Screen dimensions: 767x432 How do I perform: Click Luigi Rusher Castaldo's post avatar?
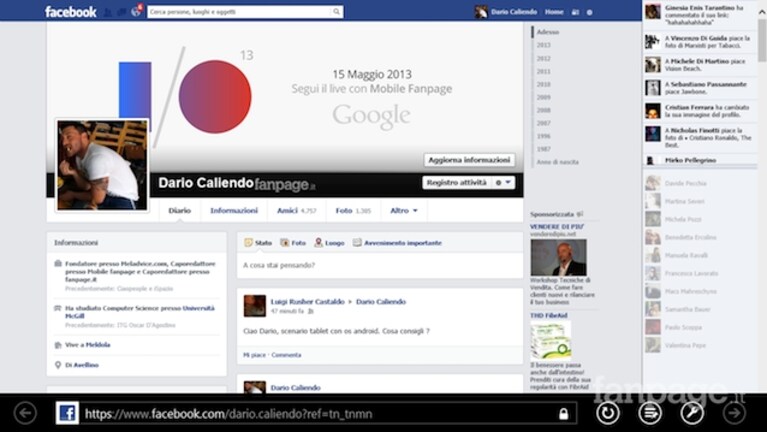coord(254,306)
